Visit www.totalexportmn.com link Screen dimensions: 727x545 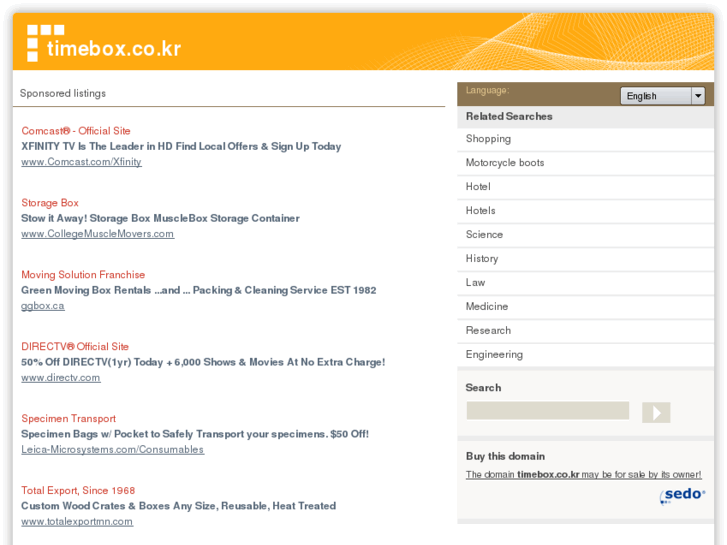tap(77, 521)
